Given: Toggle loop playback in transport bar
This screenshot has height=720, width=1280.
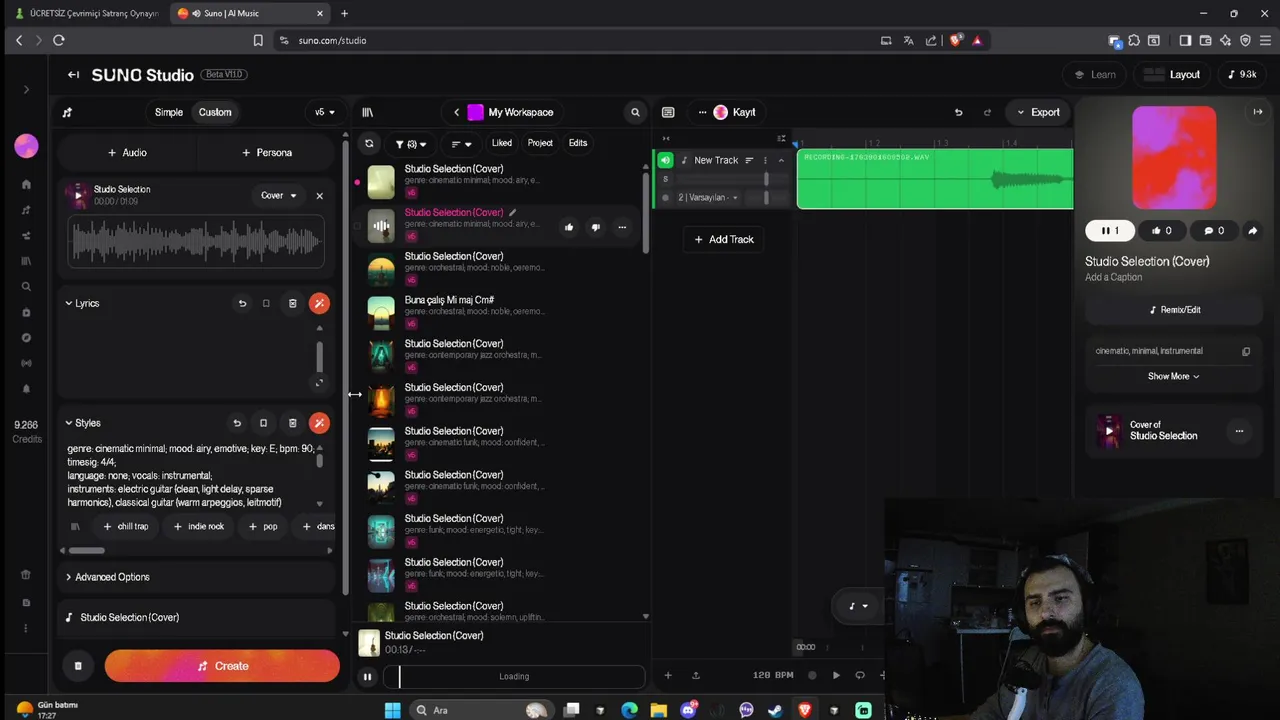Looking at the screenshot, I should tap(860, 675).
